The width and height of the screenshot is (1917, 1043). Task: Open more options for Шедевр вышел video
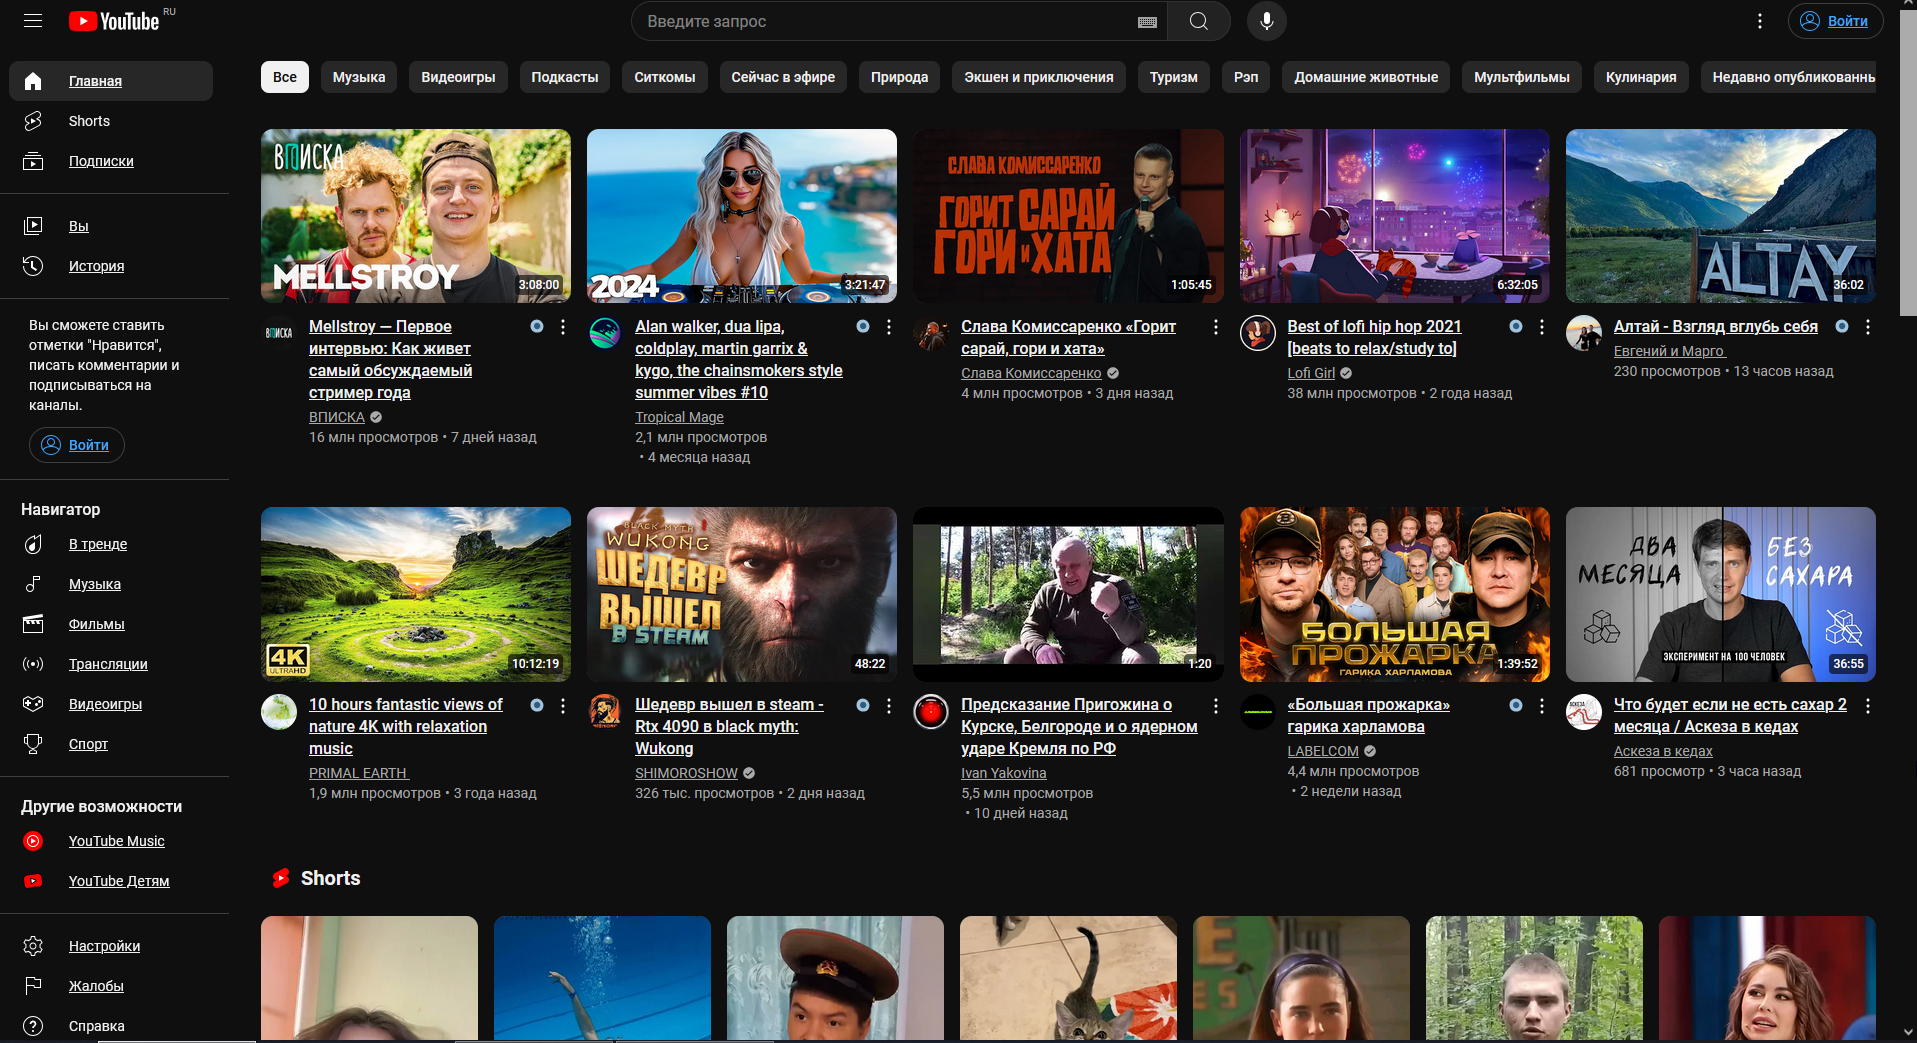[889, 706]
